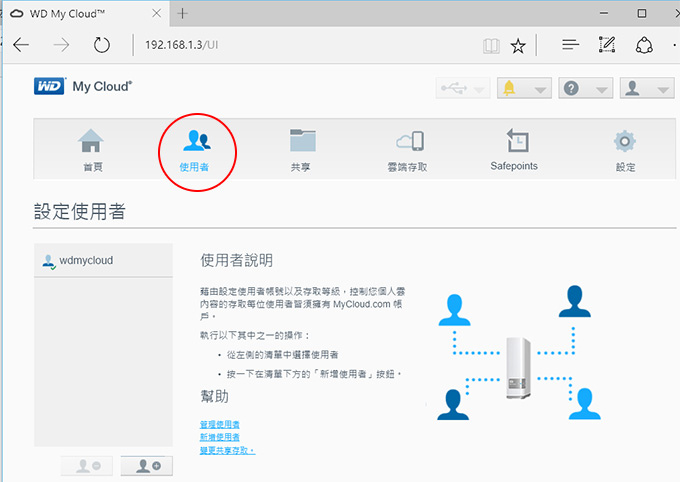Expand the help dropdown arrow
Image resolution: width=680 pixels, height=482 pixels.
click(x=602, y=90)
